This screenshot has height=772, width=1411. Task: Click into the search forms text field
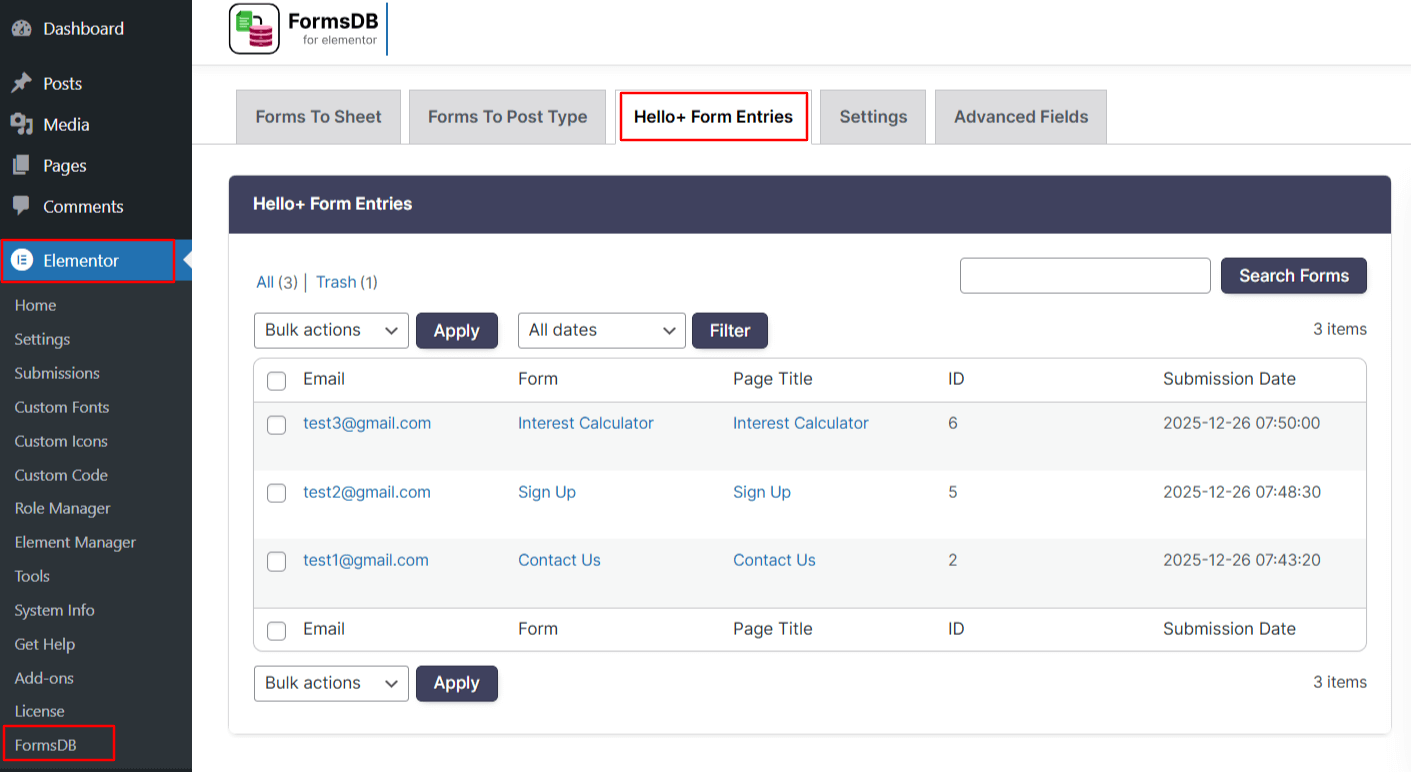click(1085, 276)
